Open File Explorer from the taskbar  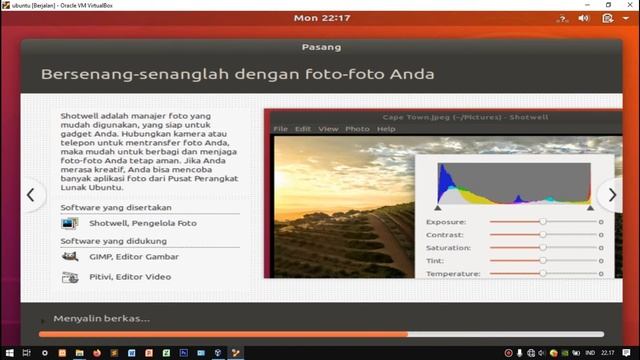[80, 353]
